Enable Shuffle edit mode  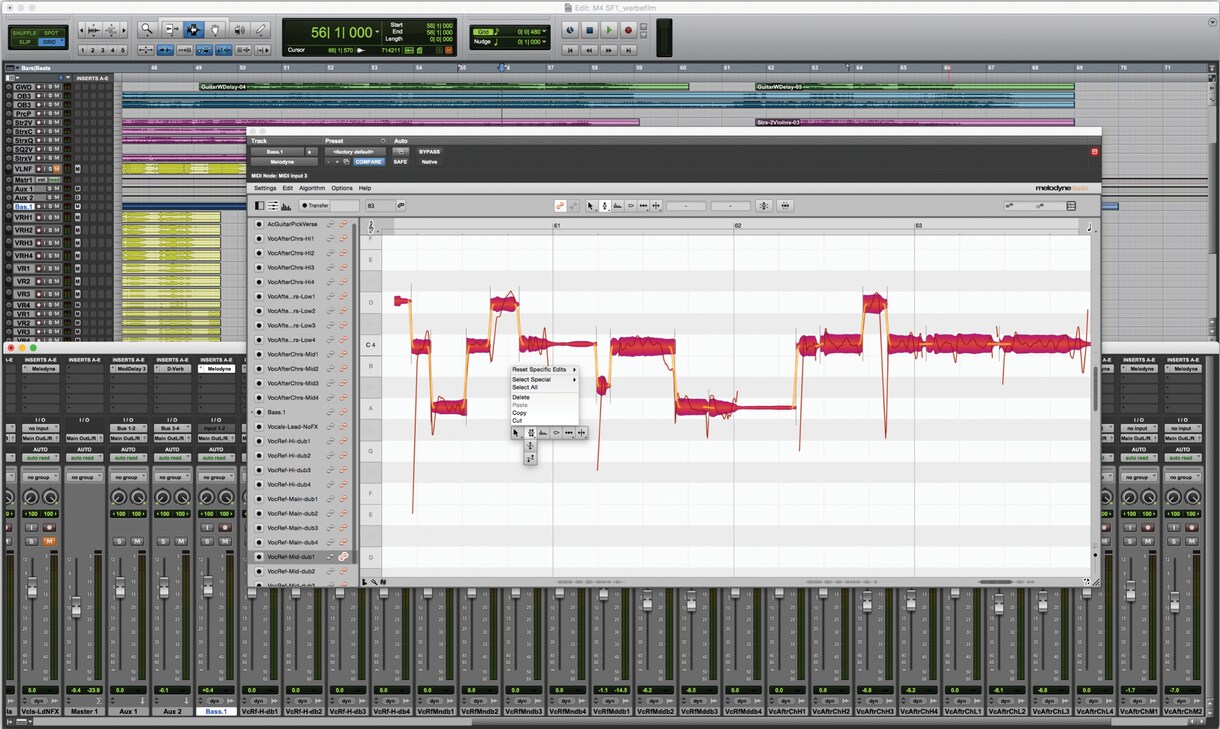[23, 33]
